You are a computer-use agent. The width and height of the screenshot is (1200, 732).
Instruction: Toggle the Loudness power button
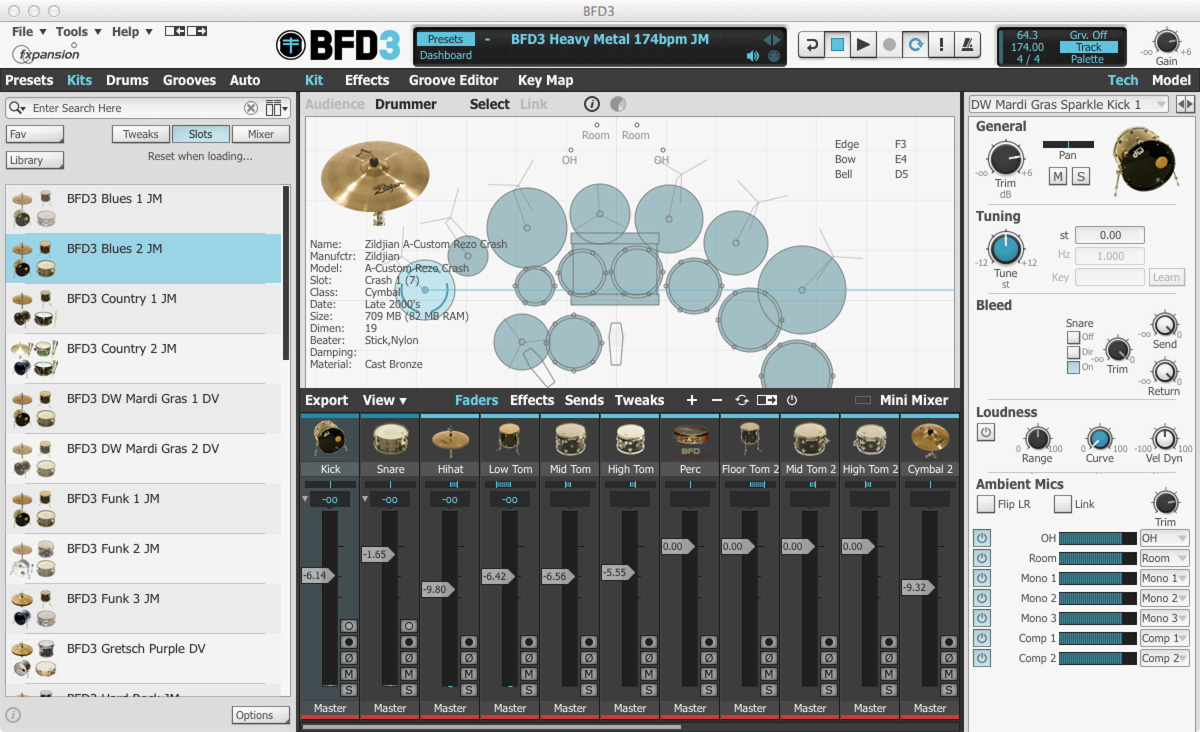986,432
